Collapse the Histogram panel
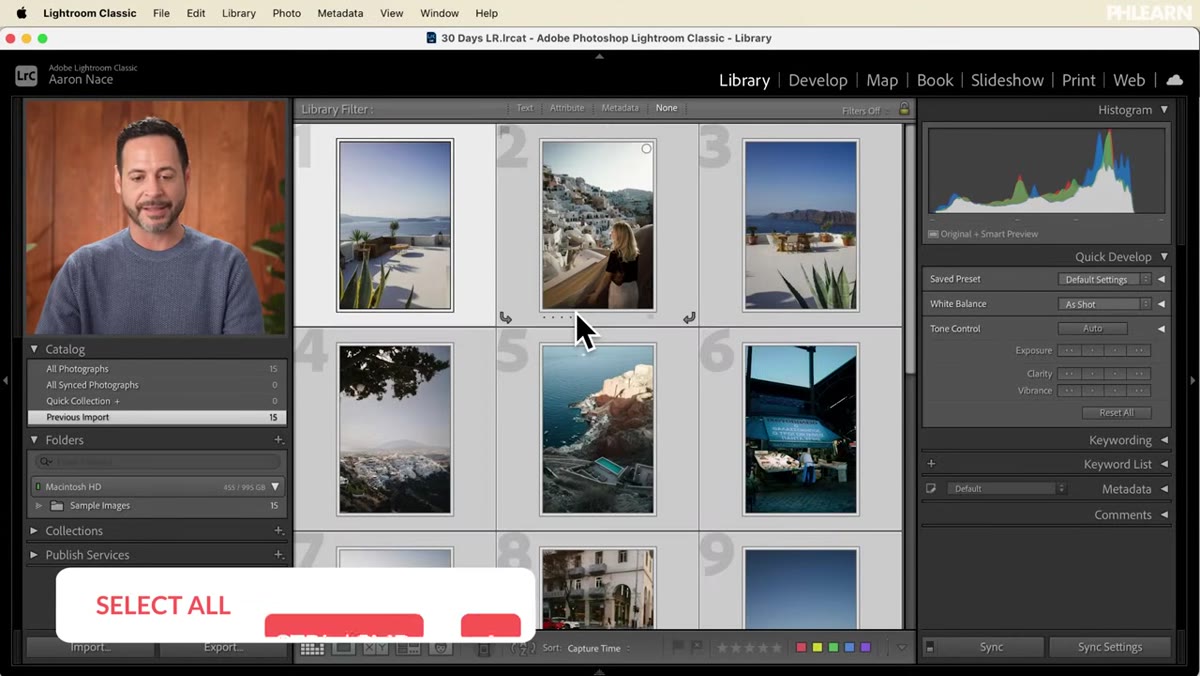 (1164, 110)
